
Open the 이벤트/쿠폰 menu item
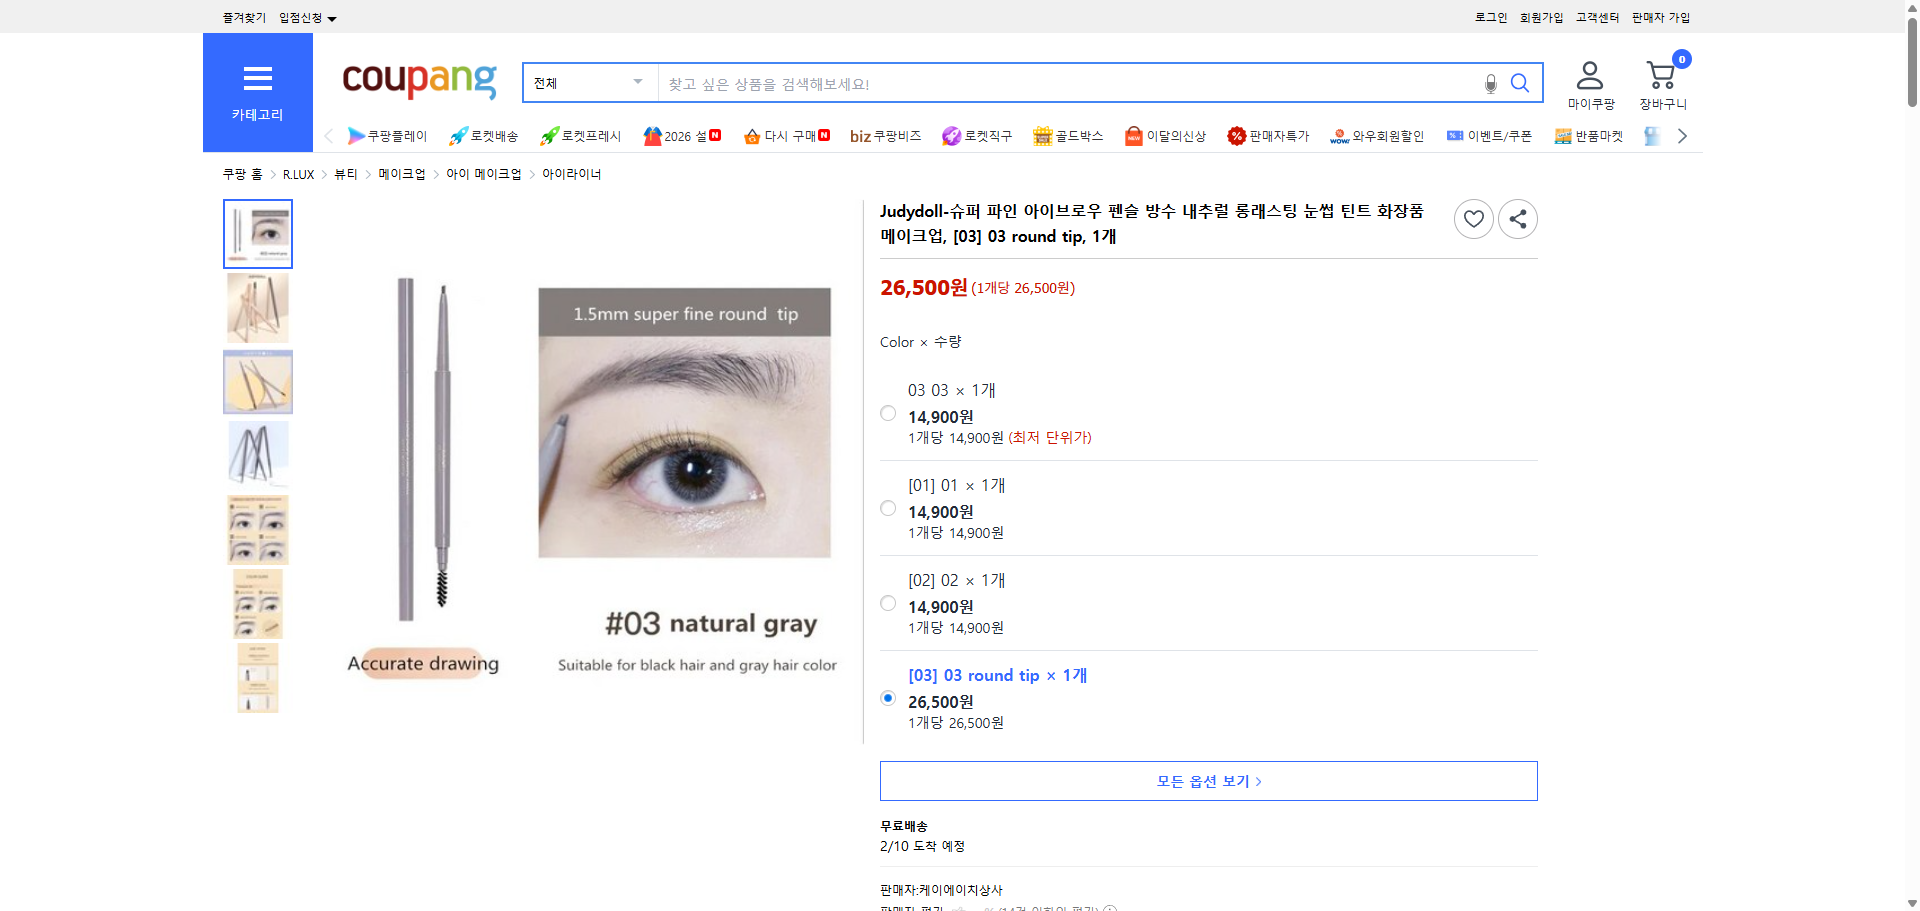pos(1489,135)
